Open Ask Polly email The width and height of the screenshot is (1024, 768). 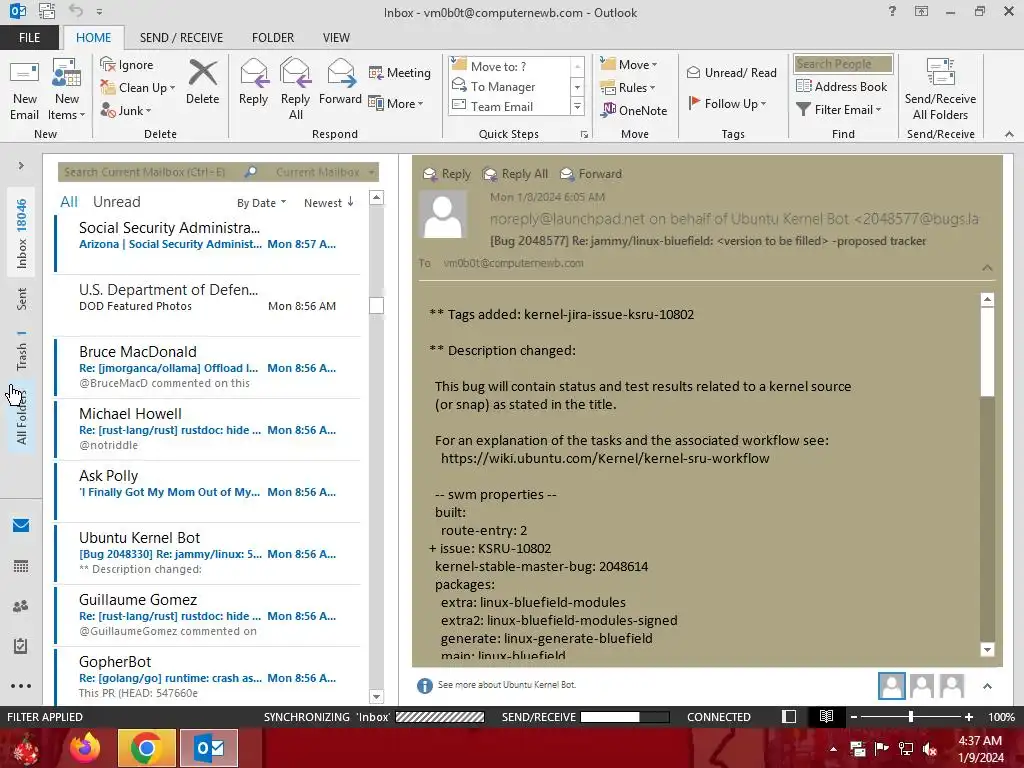point(208,491)
